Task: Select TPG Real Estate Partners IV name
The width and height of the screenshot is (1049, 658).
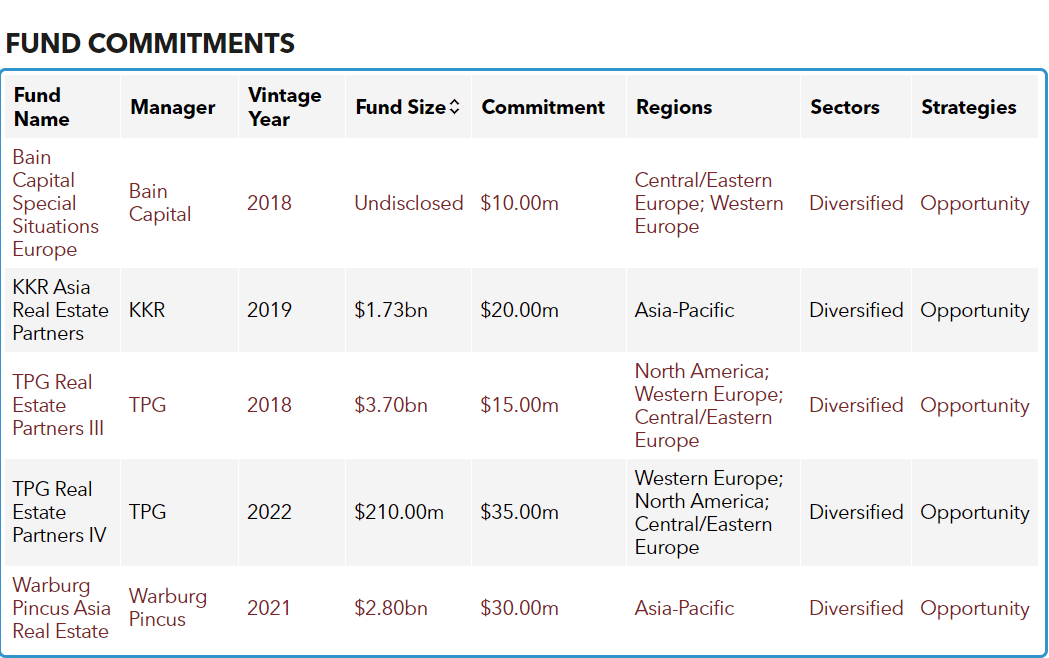Action: 60,512
